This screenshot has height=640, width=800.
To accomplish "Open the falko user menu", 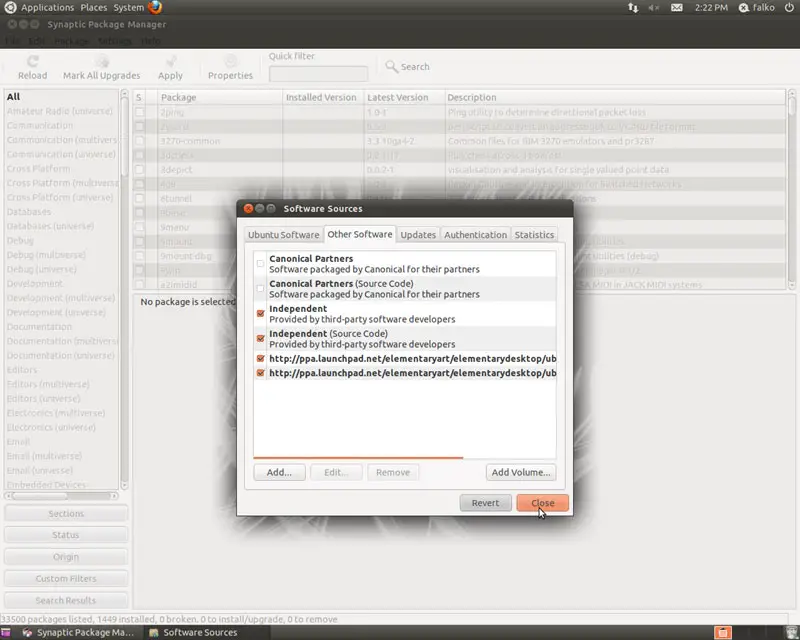I will 757,8.
